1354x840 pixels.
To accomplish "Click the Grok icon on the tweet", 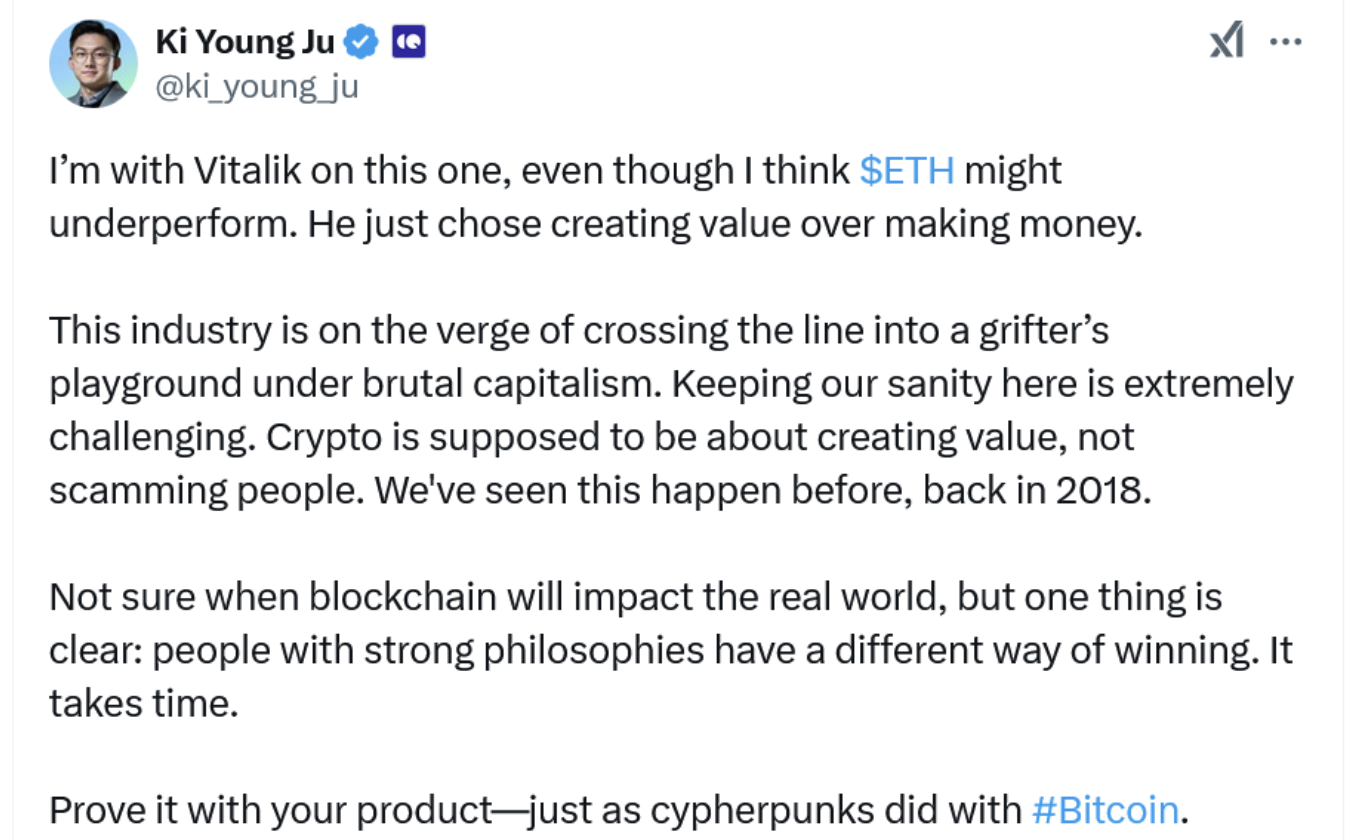I will coord(1227,41).
